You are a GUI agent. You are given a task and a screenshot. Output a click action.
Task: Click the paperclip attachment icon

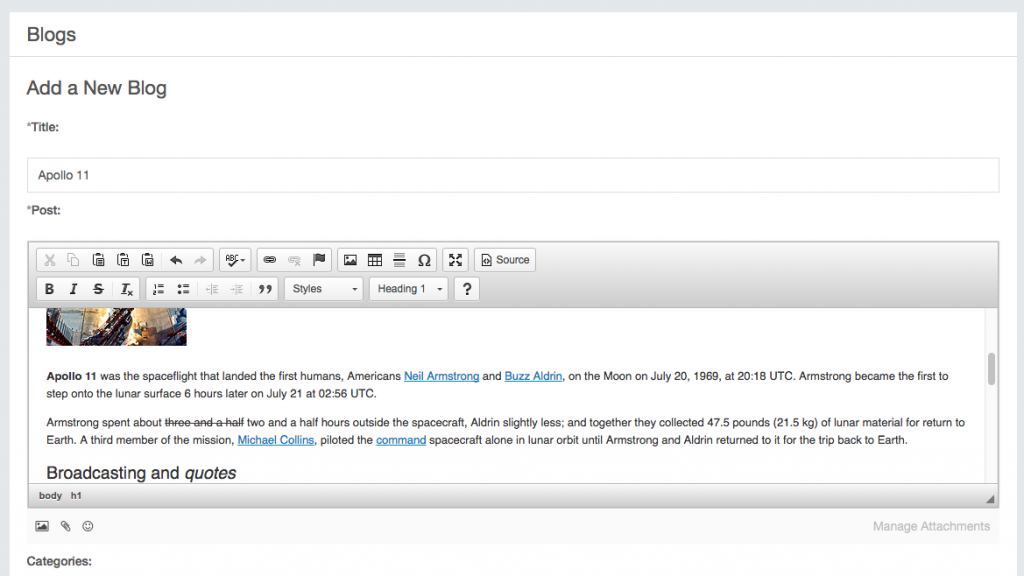click(65, 526)
